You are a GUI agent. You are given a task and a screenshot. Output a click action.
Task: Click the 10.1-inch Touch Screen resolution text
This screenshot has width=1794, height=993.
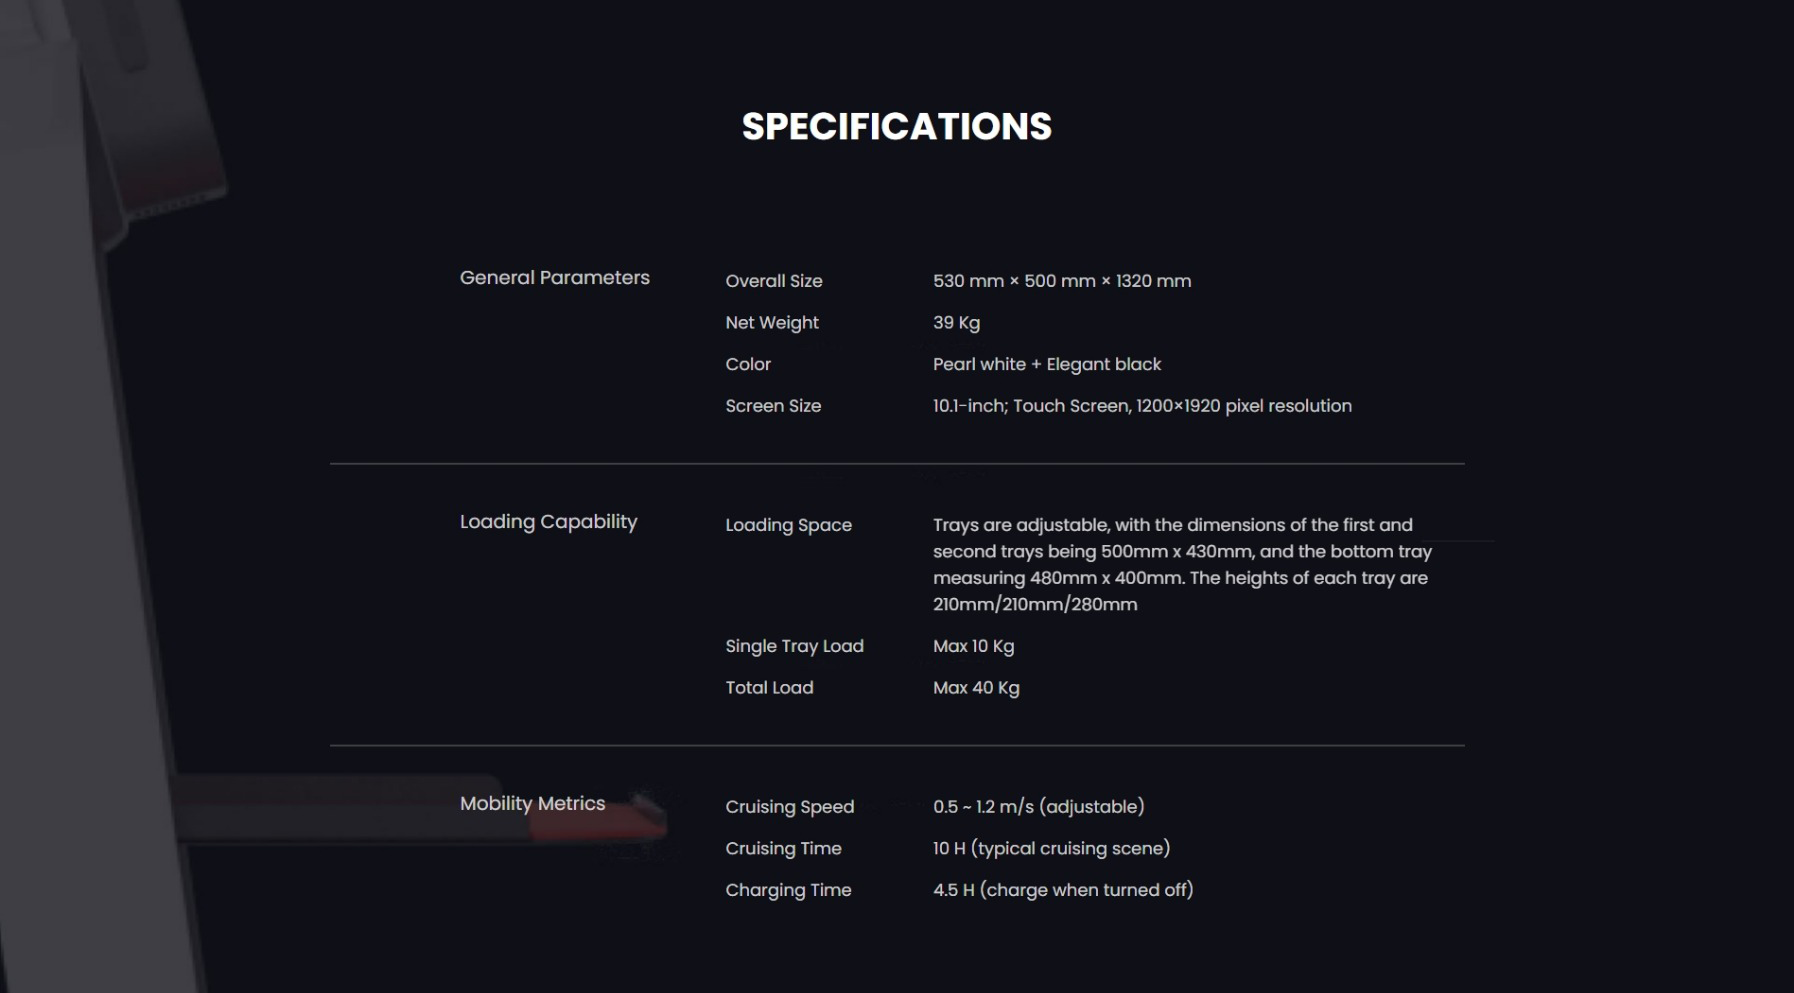coord(1142,406)
